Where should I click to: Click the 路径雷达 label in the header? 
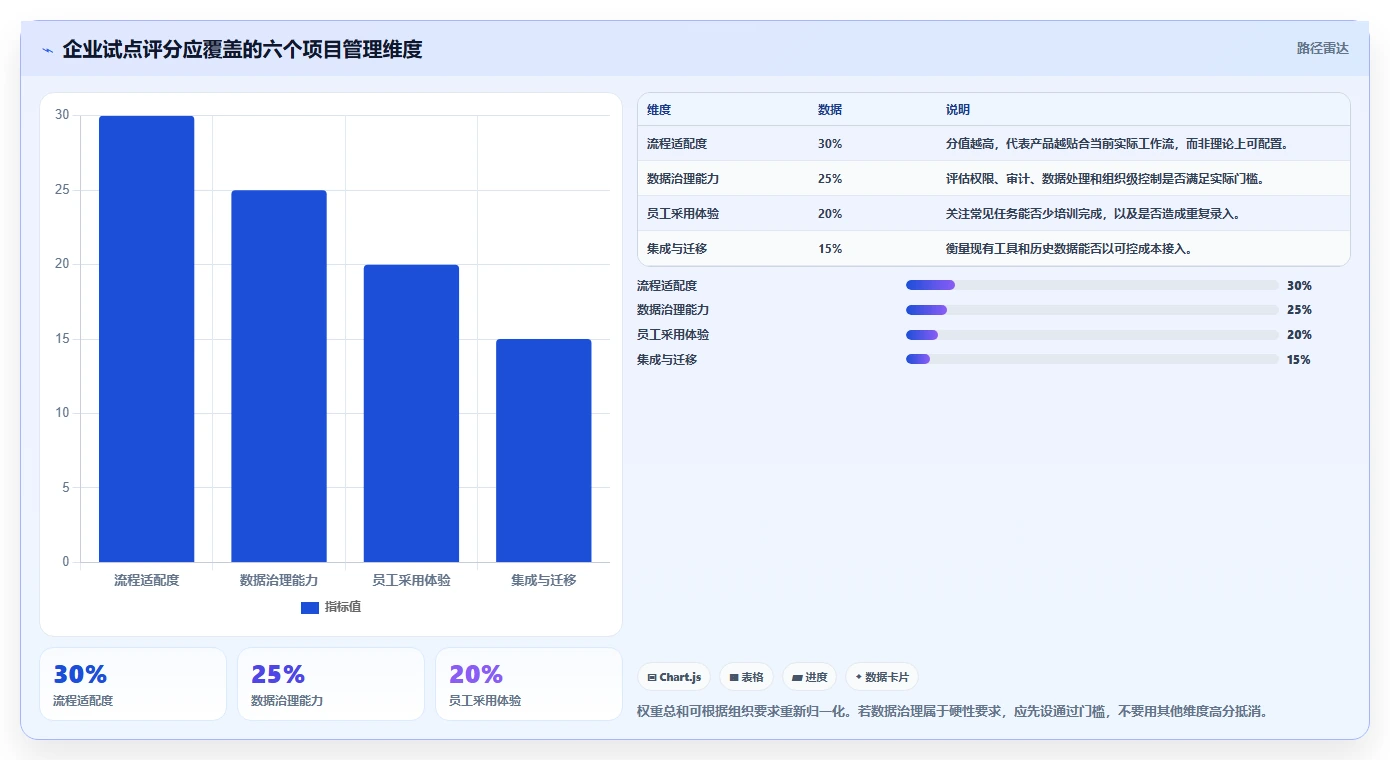(x=1323, y=48)
